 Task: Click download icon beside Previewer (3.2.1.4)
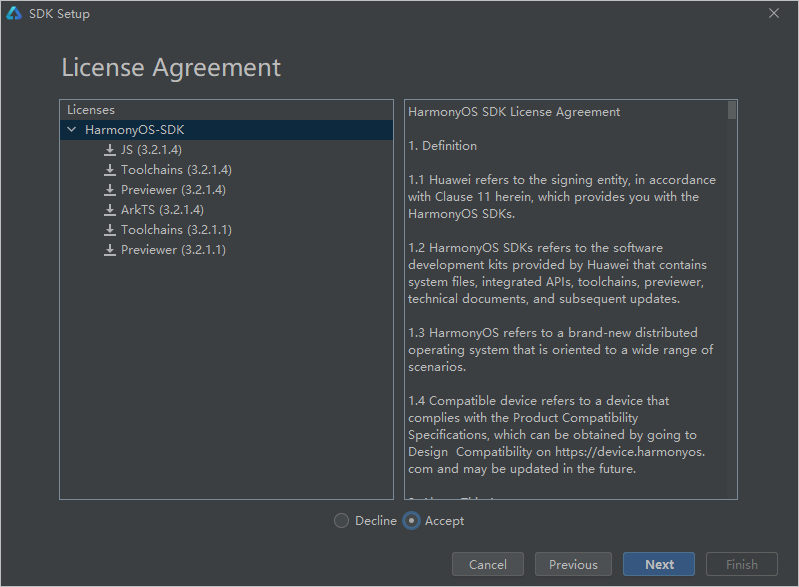(110, 190)
